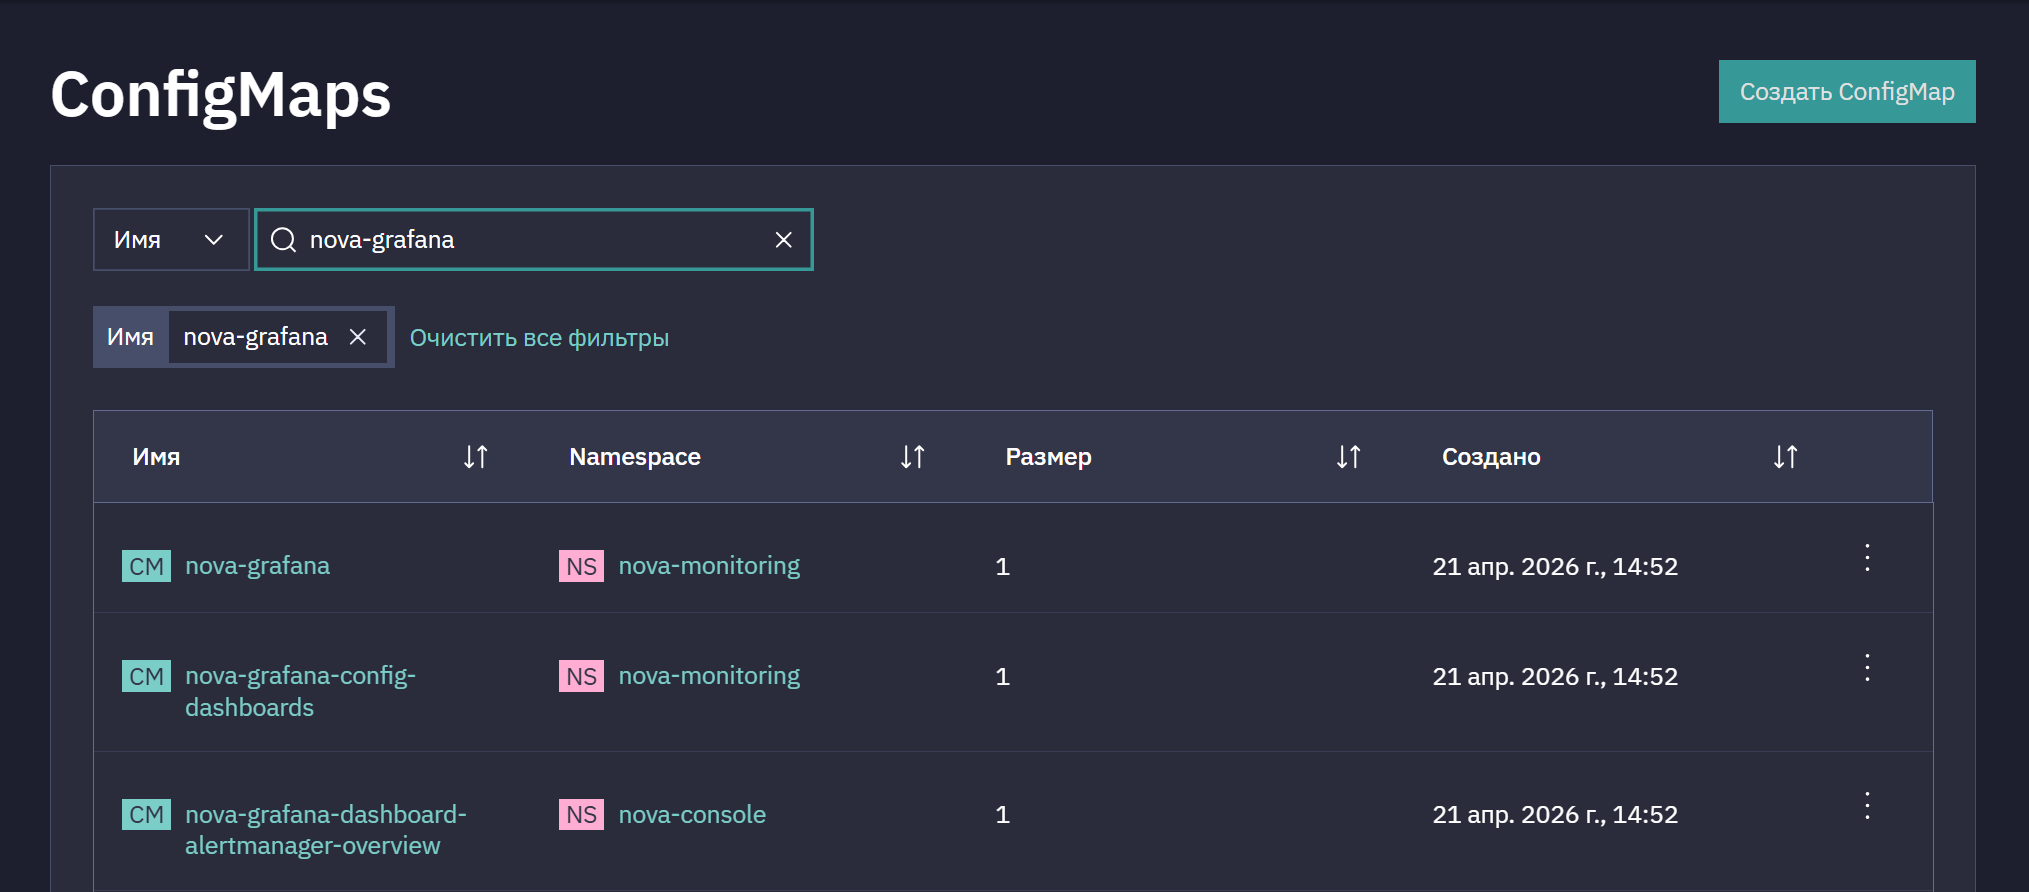Click size value in nova-grafana-config-dashboards row
The width and height of the screenshot is (2029, 892).
click(x=1003, y=677)
